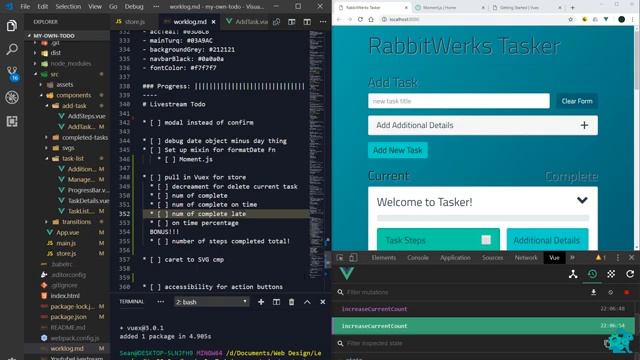The image size is (640, 360).
Task: Open Source Control view with badge
Action: (12, 73)
